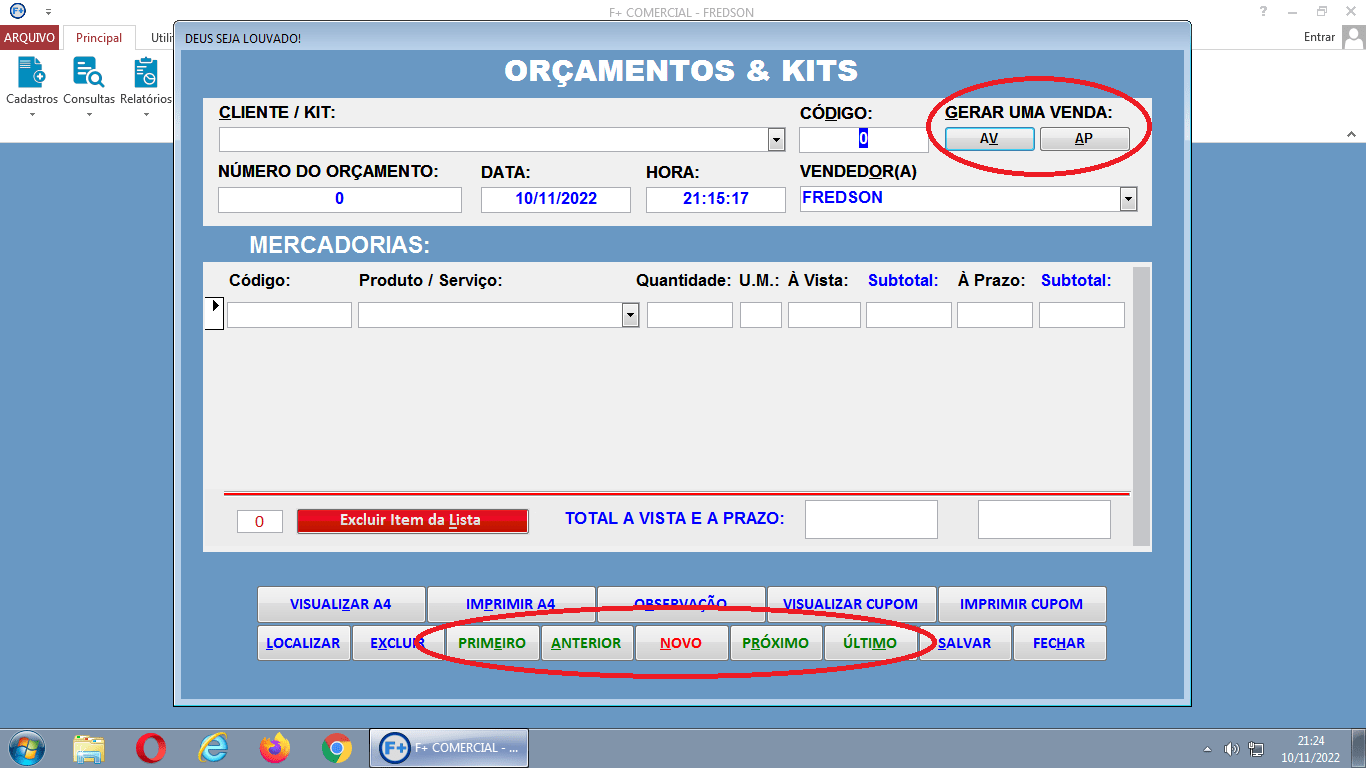Screen dimensions: 1366x768
Task: Click Excluir Item da Lista button
Action: coord(412,520)
